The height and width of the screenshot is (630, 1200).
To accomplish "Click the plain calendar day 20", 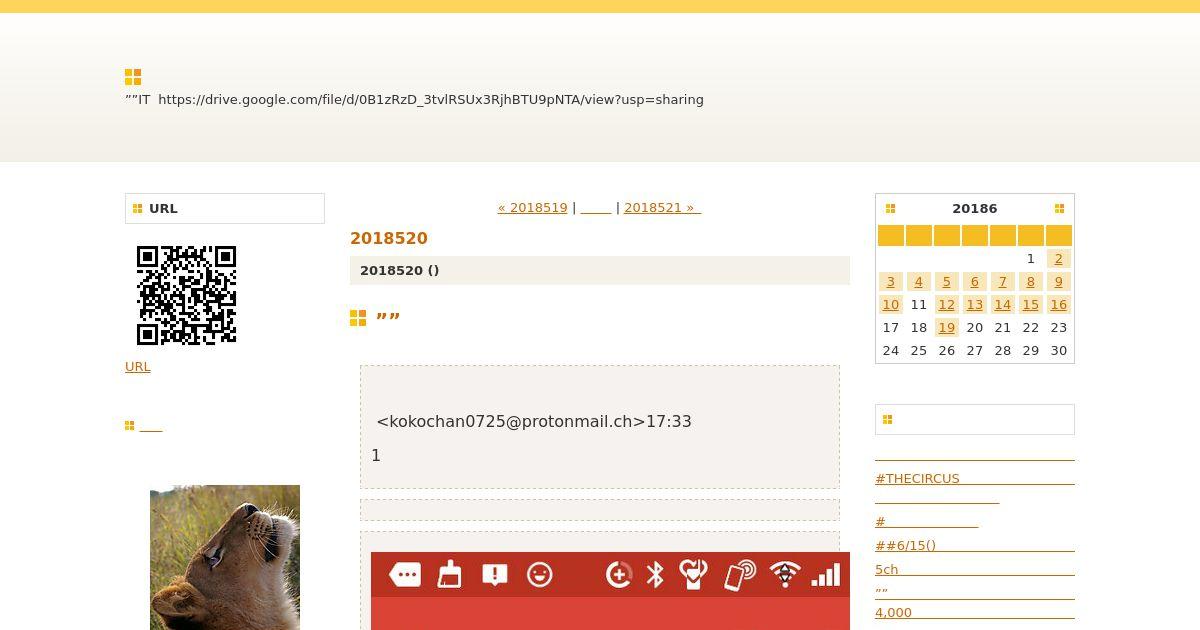I will [975, 328].
